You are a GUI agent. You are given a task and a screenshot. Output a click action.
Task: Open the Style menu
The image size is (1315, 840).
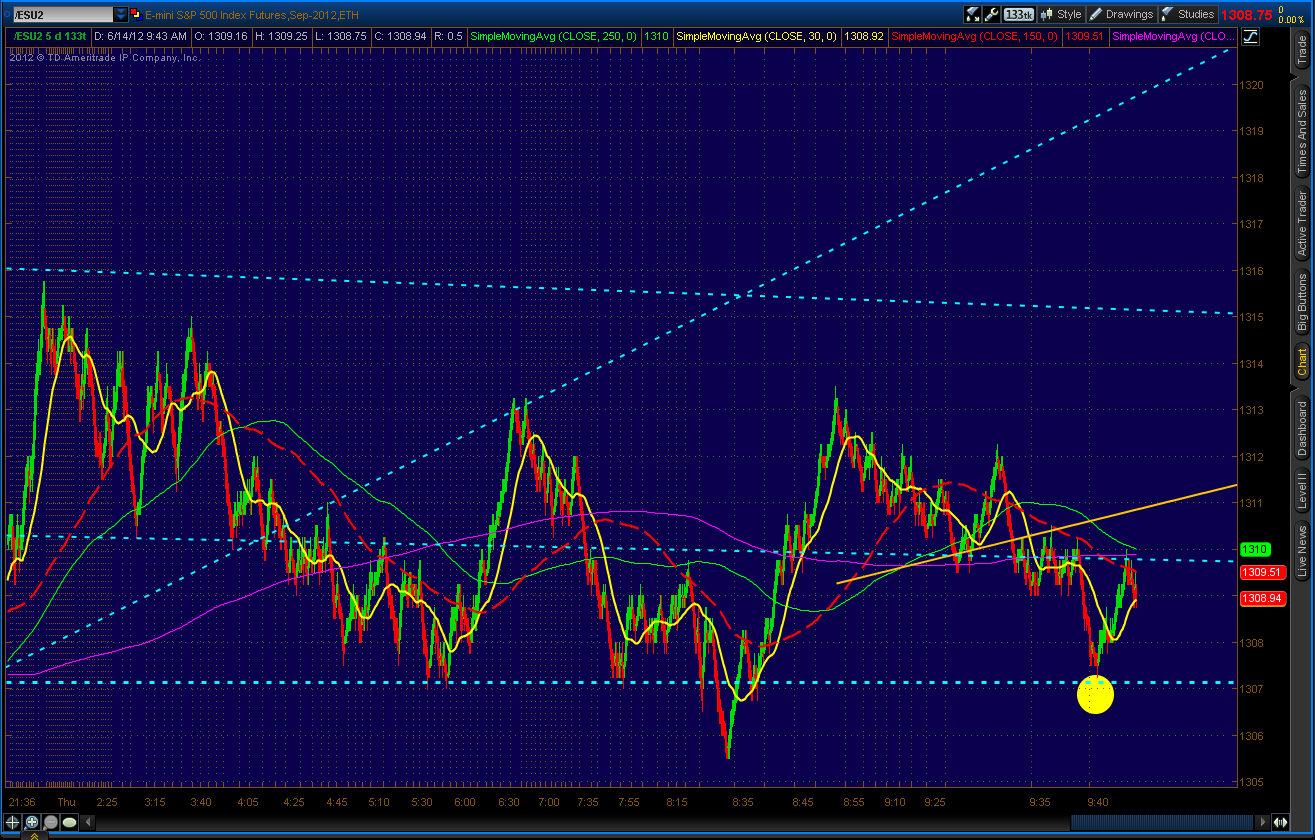[1062, 14]
